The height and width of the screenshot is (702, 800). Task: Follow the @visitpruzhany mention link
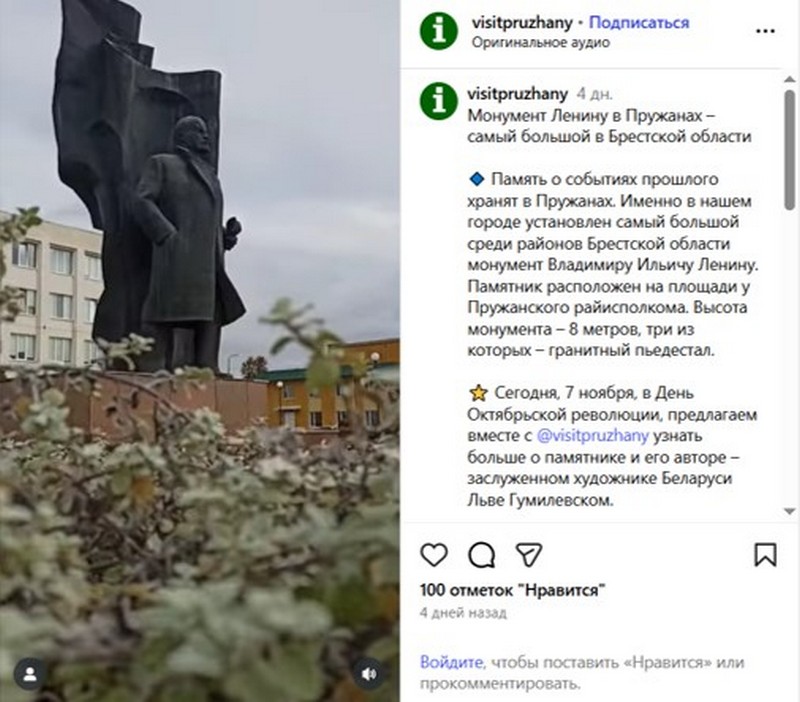pyautogui.click(x=593, y=436)
